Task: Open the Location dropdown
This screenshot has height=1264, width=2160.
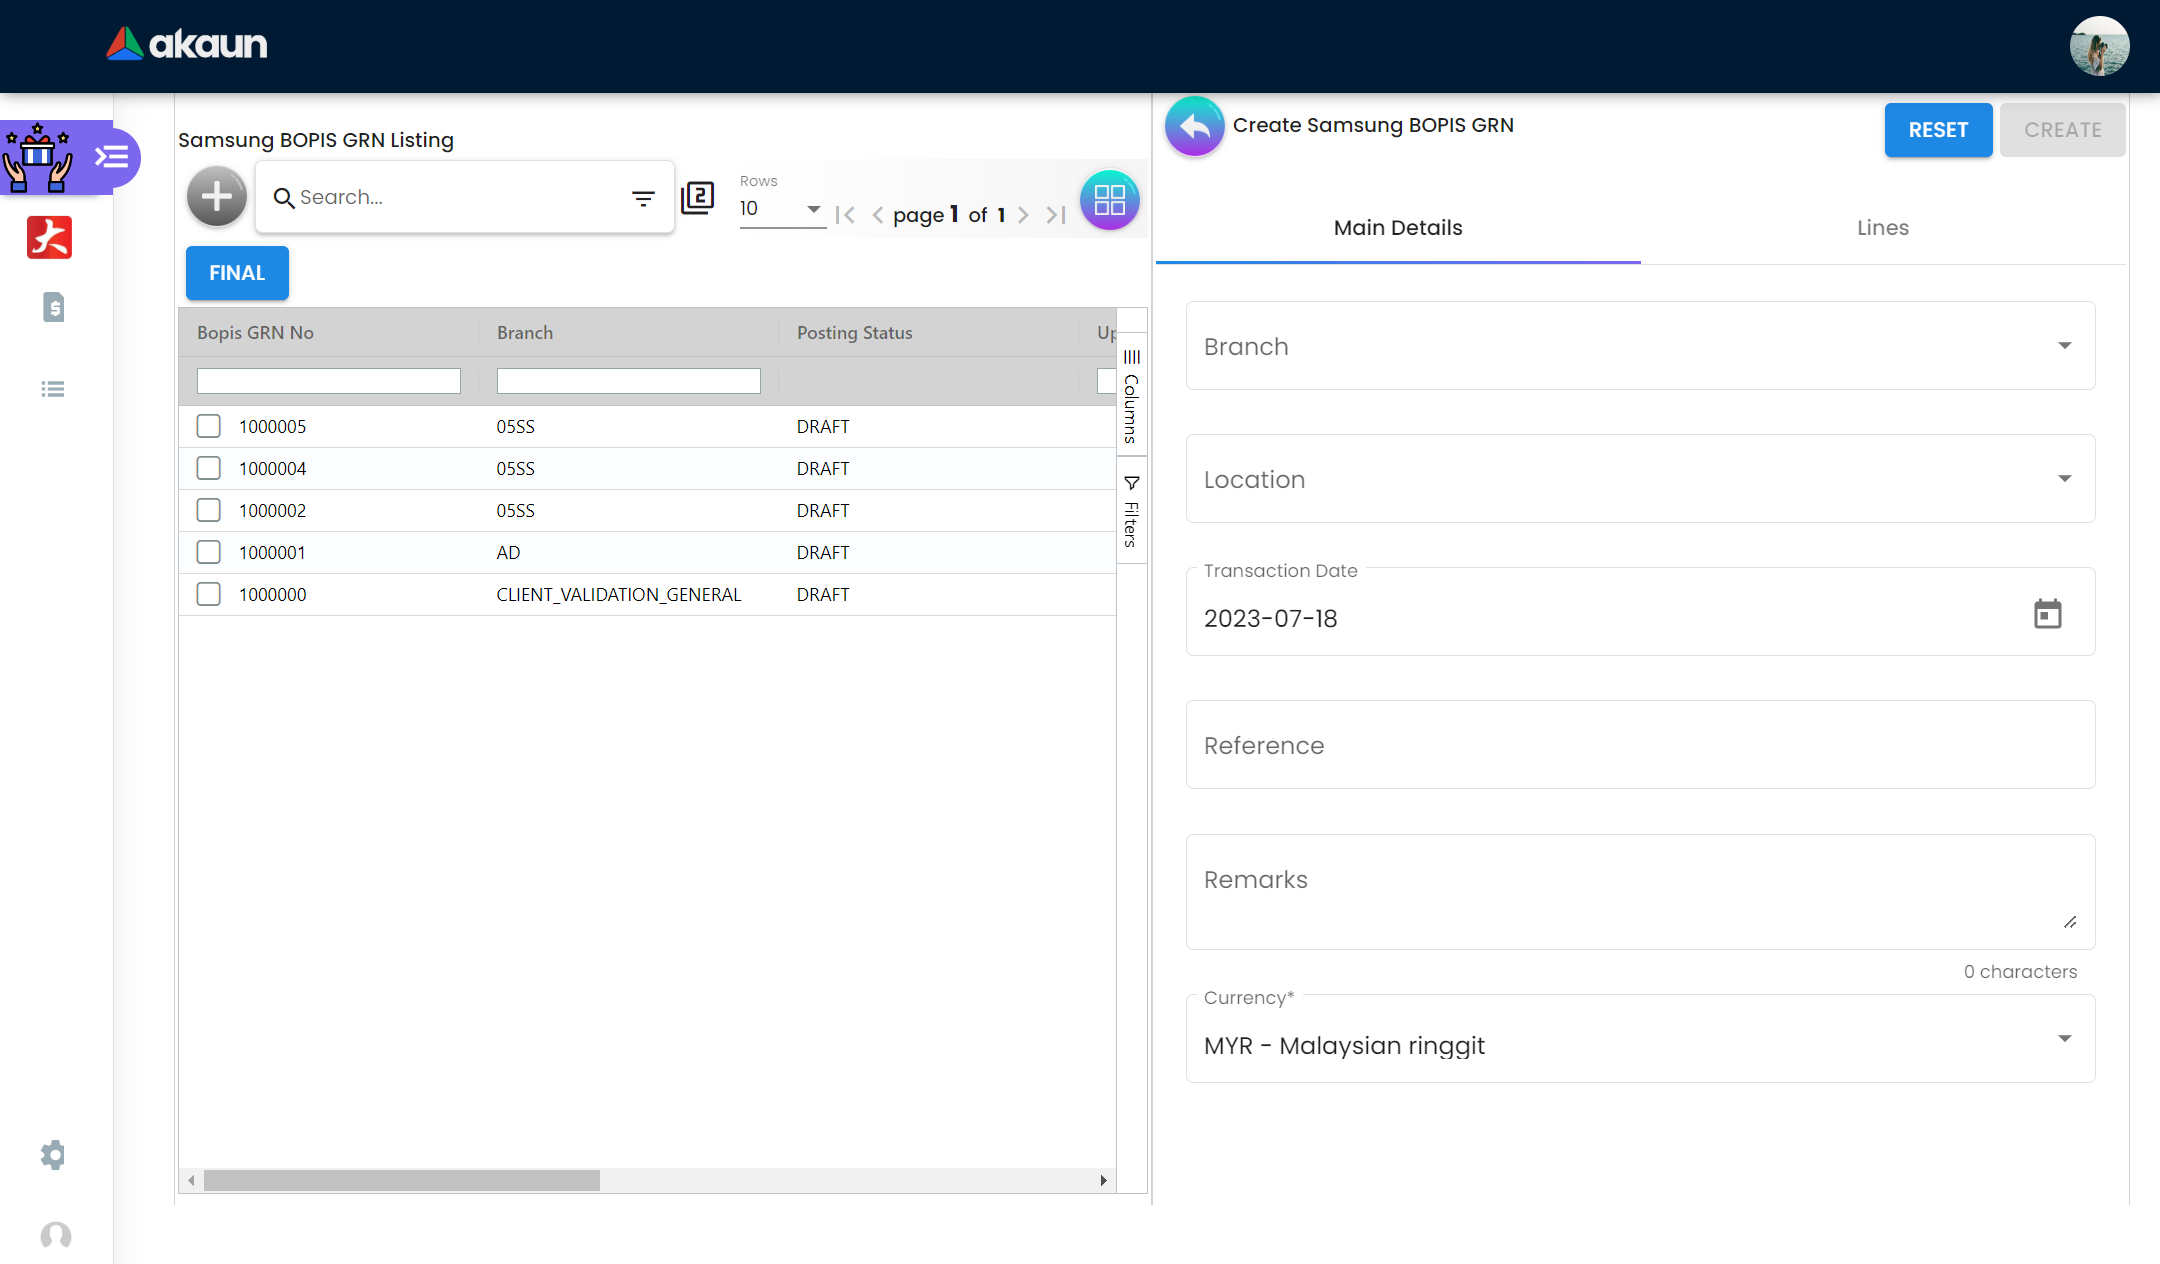Action: click(1640, 479)
